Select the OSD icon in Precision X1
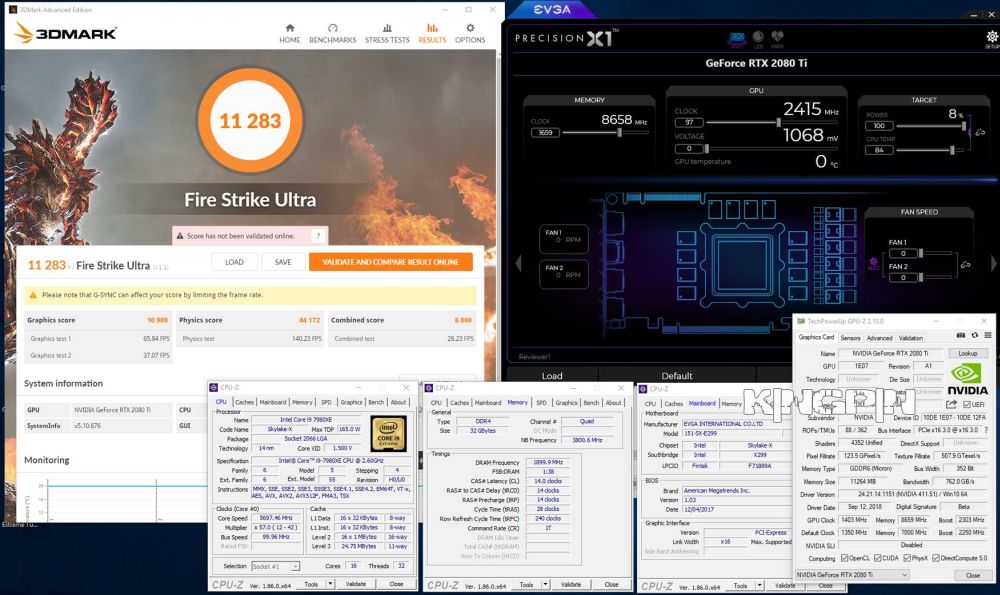 (737, 38)
